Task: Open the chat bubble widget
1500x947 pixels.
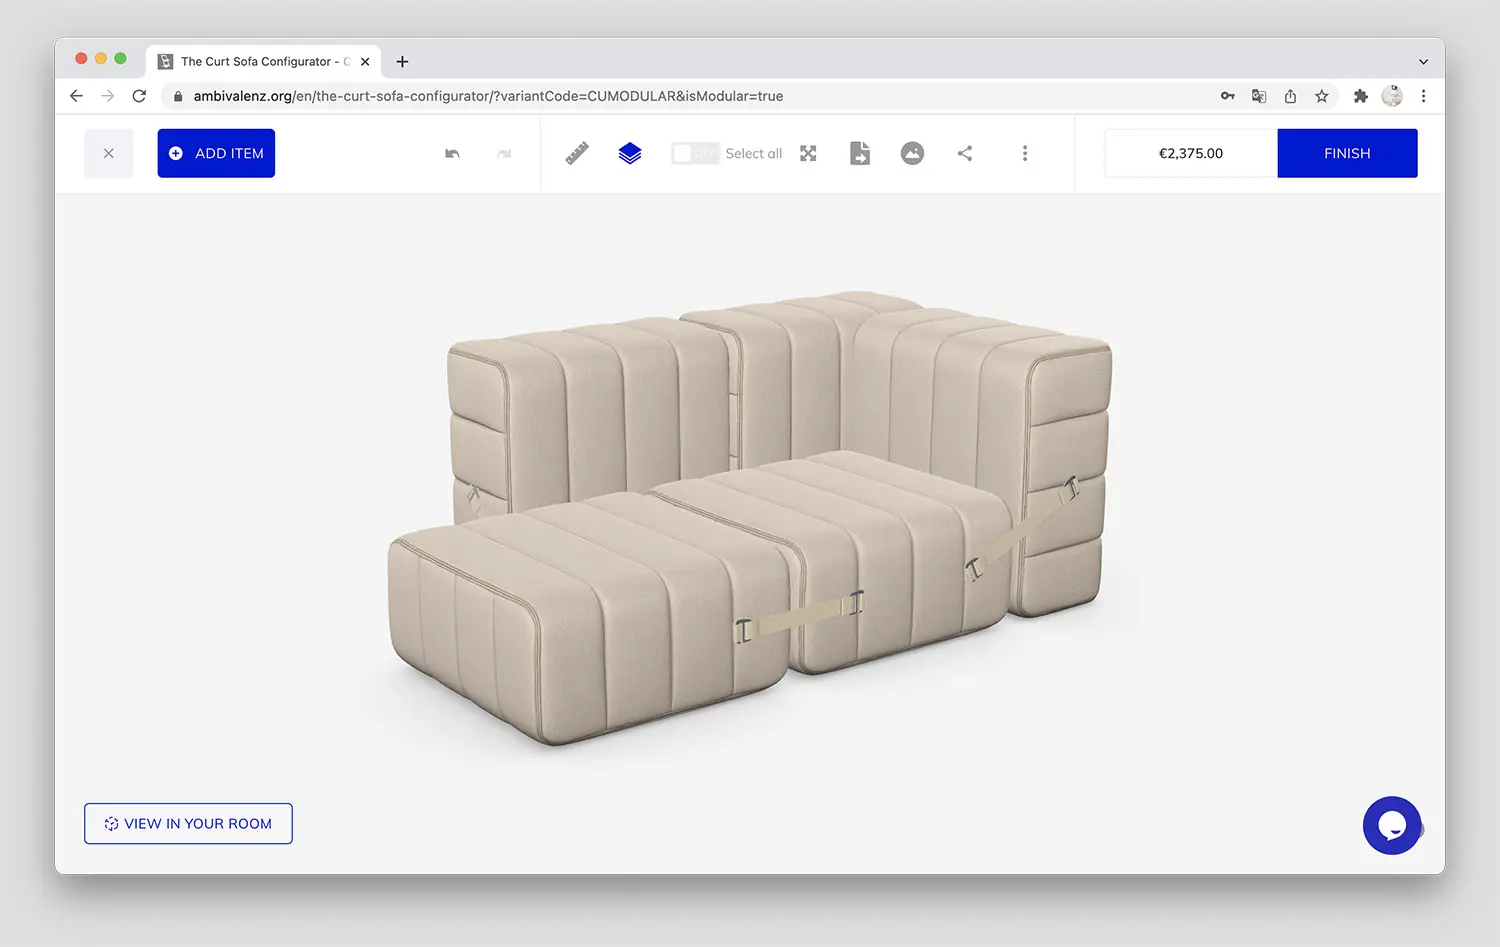Action: click(1391, 825)
